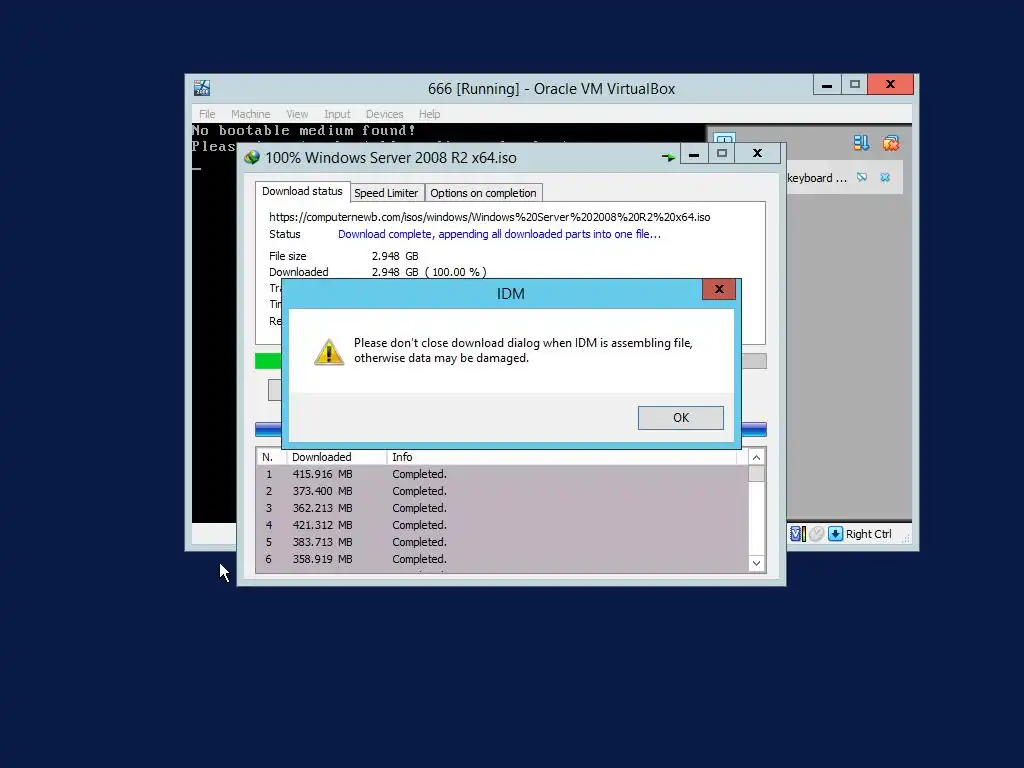The image size is (1024, 768).
Task: Click the connections list scroll up arrow
Action: [756, 457]
